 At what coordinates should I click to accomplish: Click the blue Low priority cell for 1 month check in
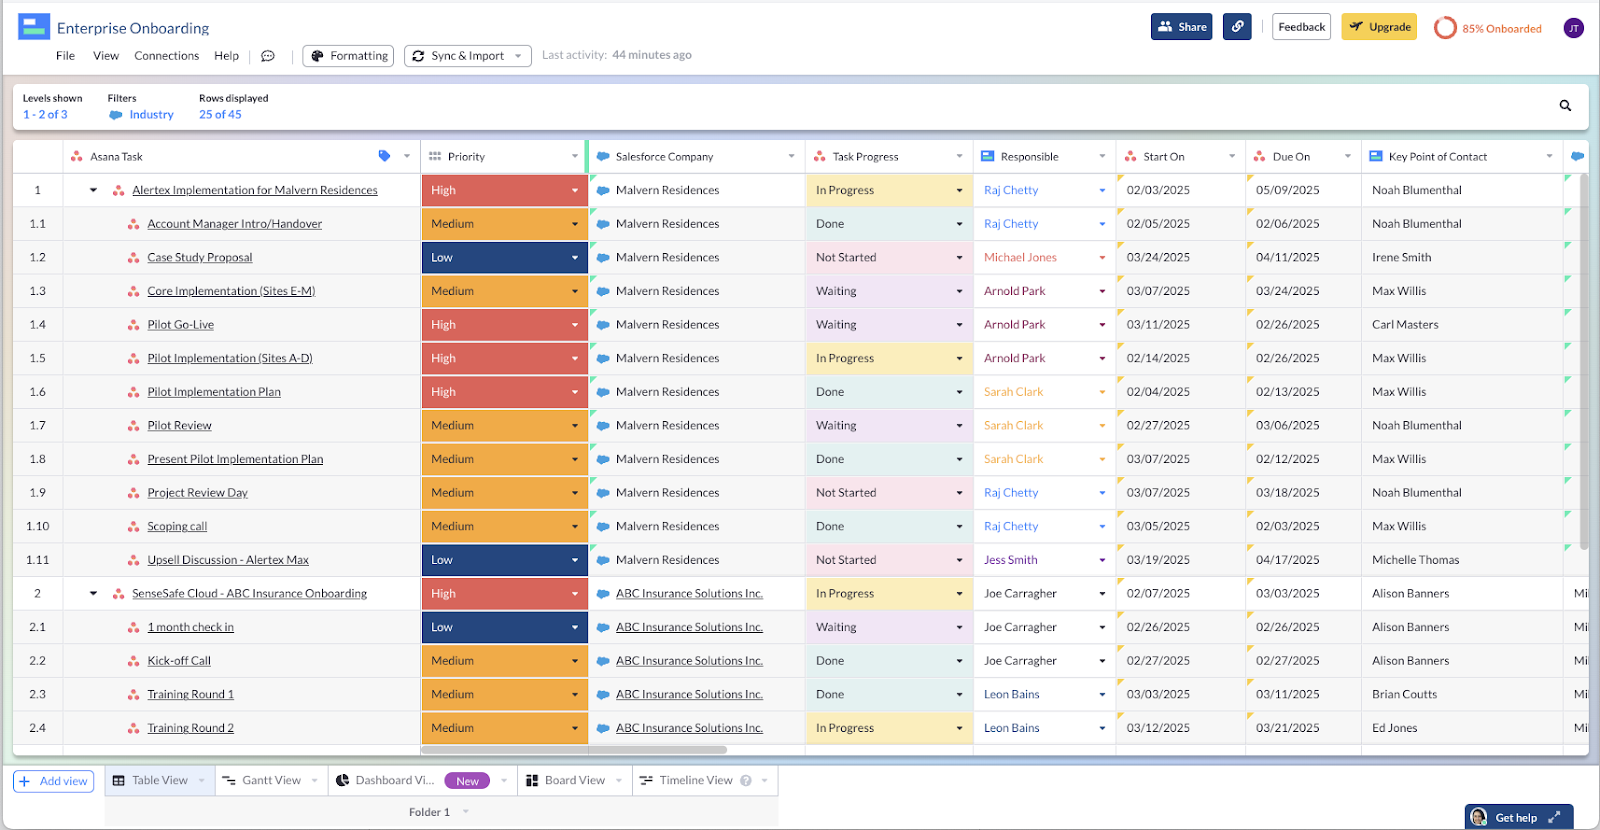pos(504,627)
